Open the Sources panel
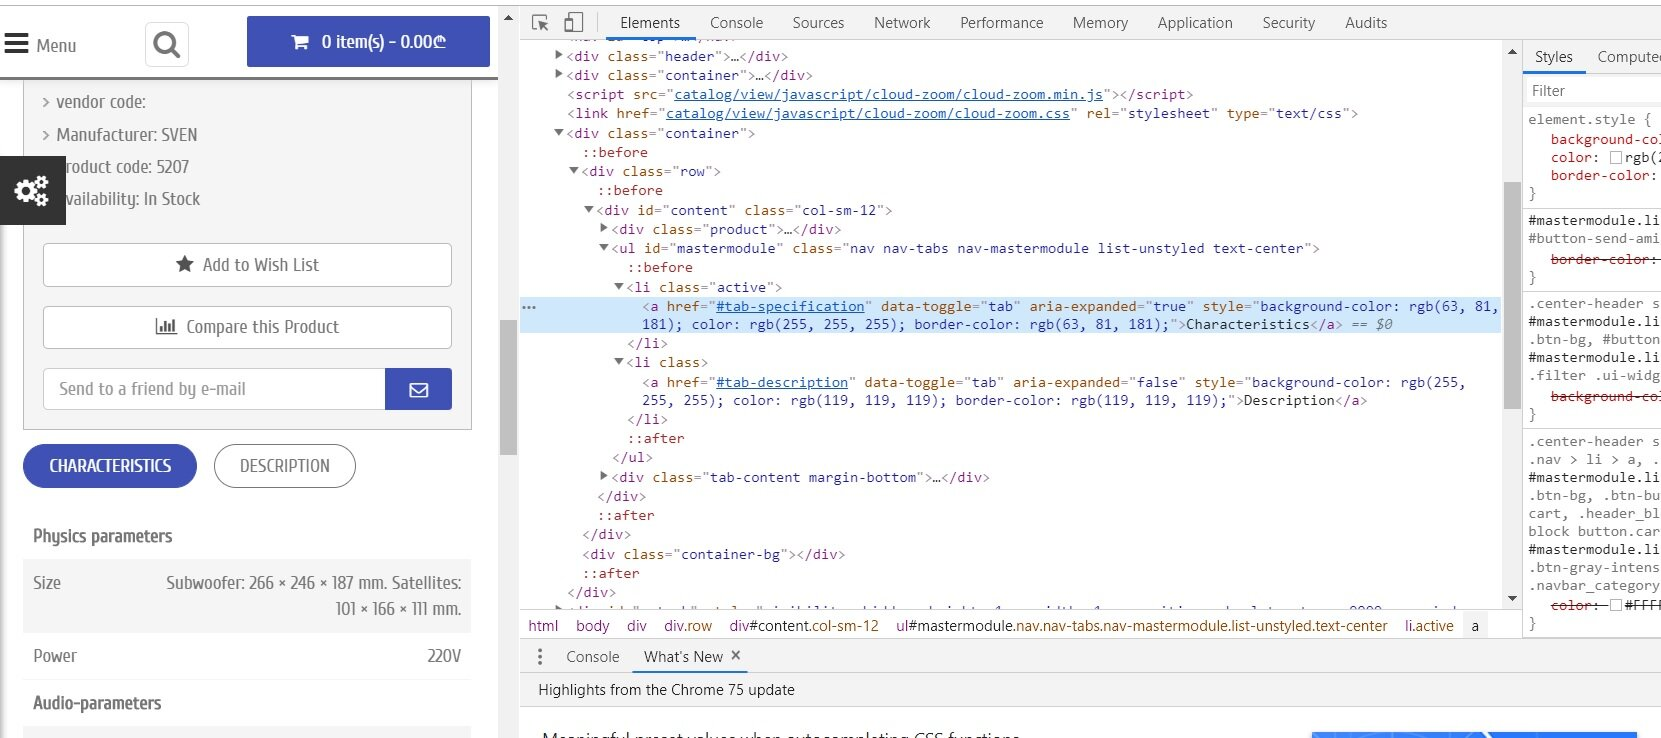This screenshot has width=1661, height=738. pos(818,22)
